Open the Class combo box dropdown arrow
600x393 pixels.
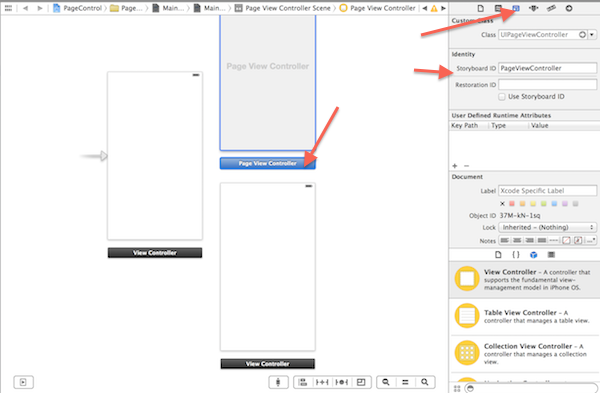coord(592,34)
